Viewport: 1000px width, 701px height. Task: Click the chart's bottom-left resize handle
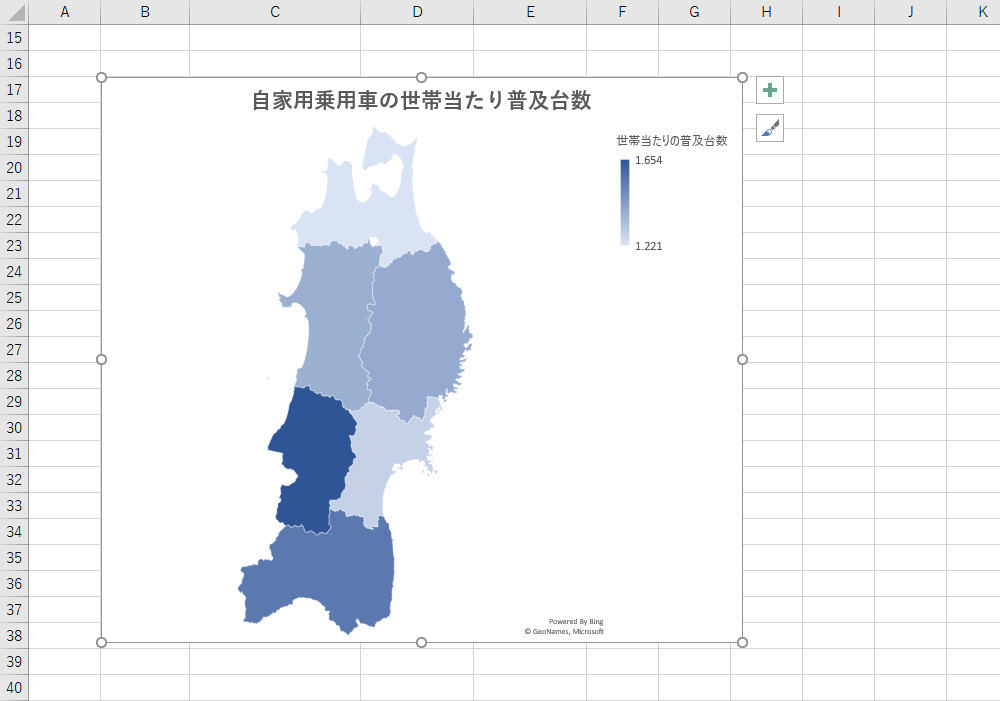click(x=101, y=642)
